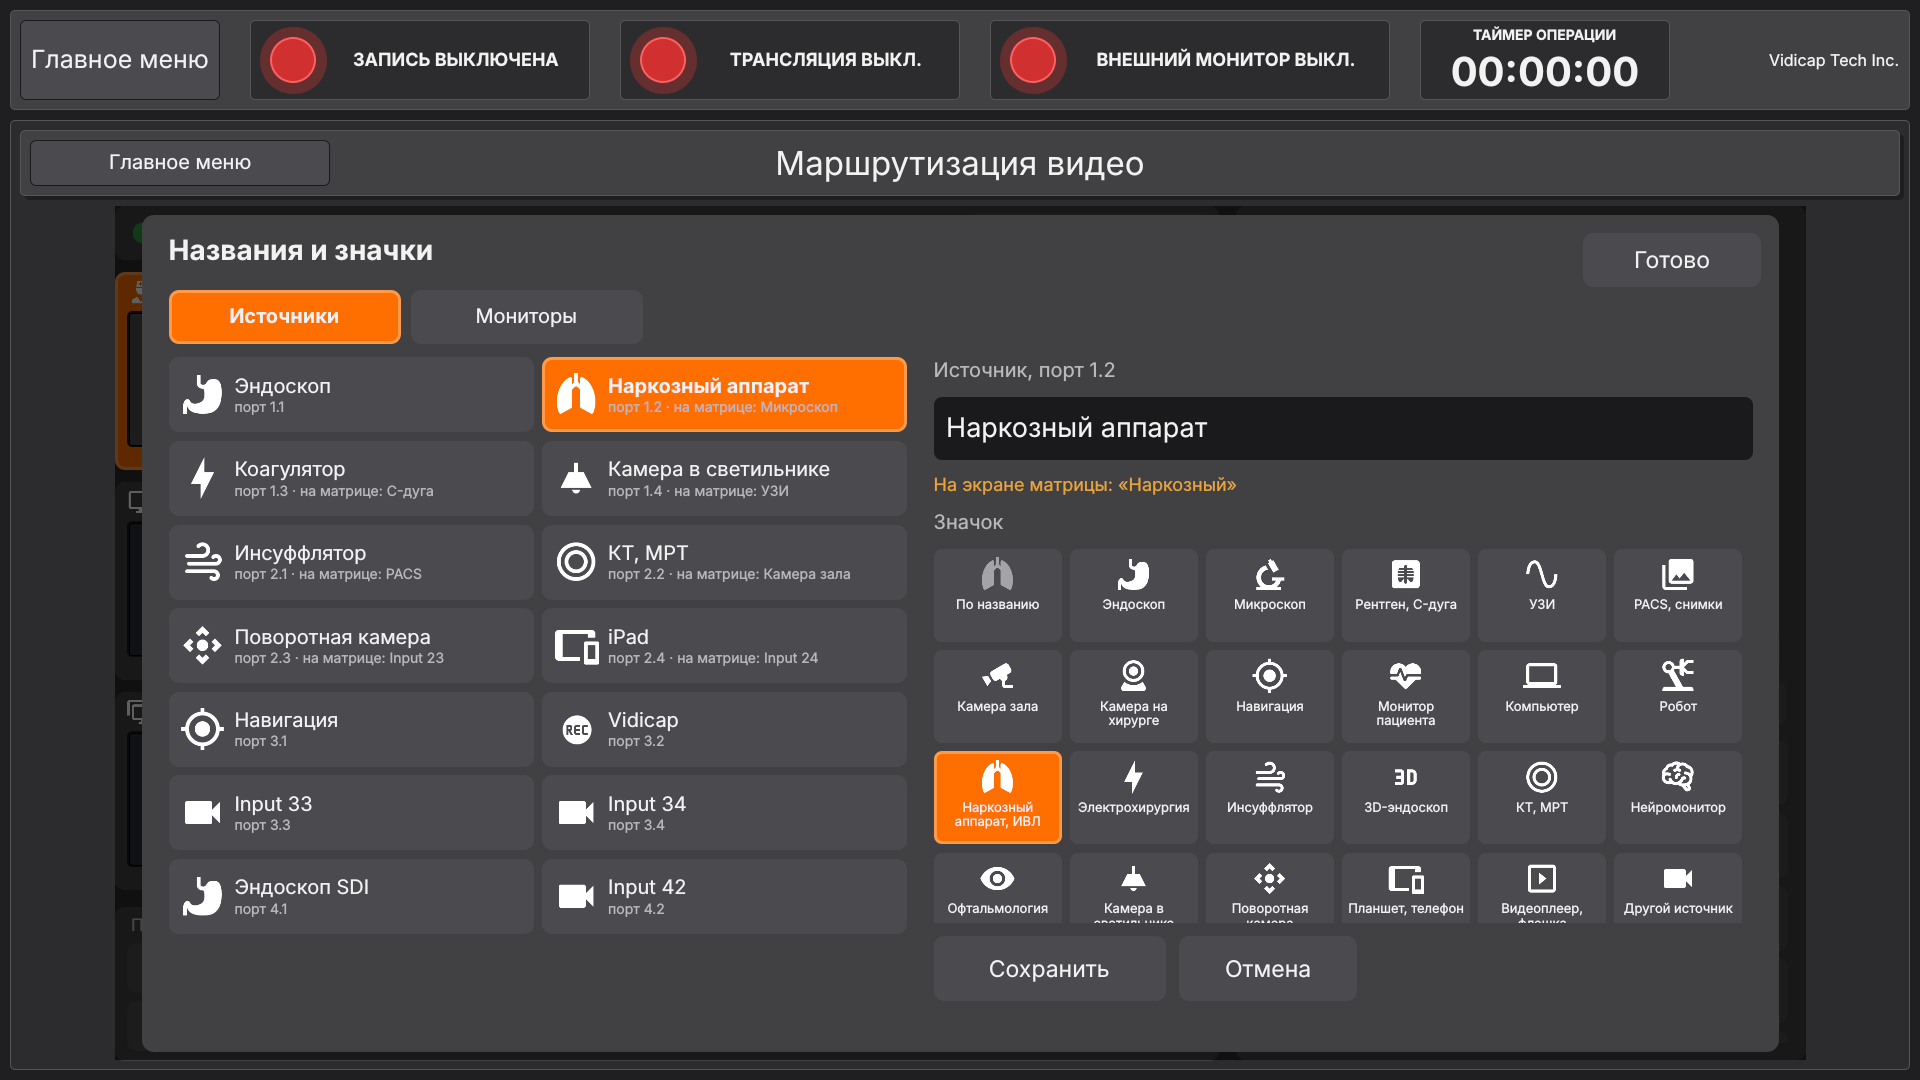Screen dimensions: 1920x1080
Task: Select the 3D-эндоскоп icon
Action: (x=1405, y=797)
